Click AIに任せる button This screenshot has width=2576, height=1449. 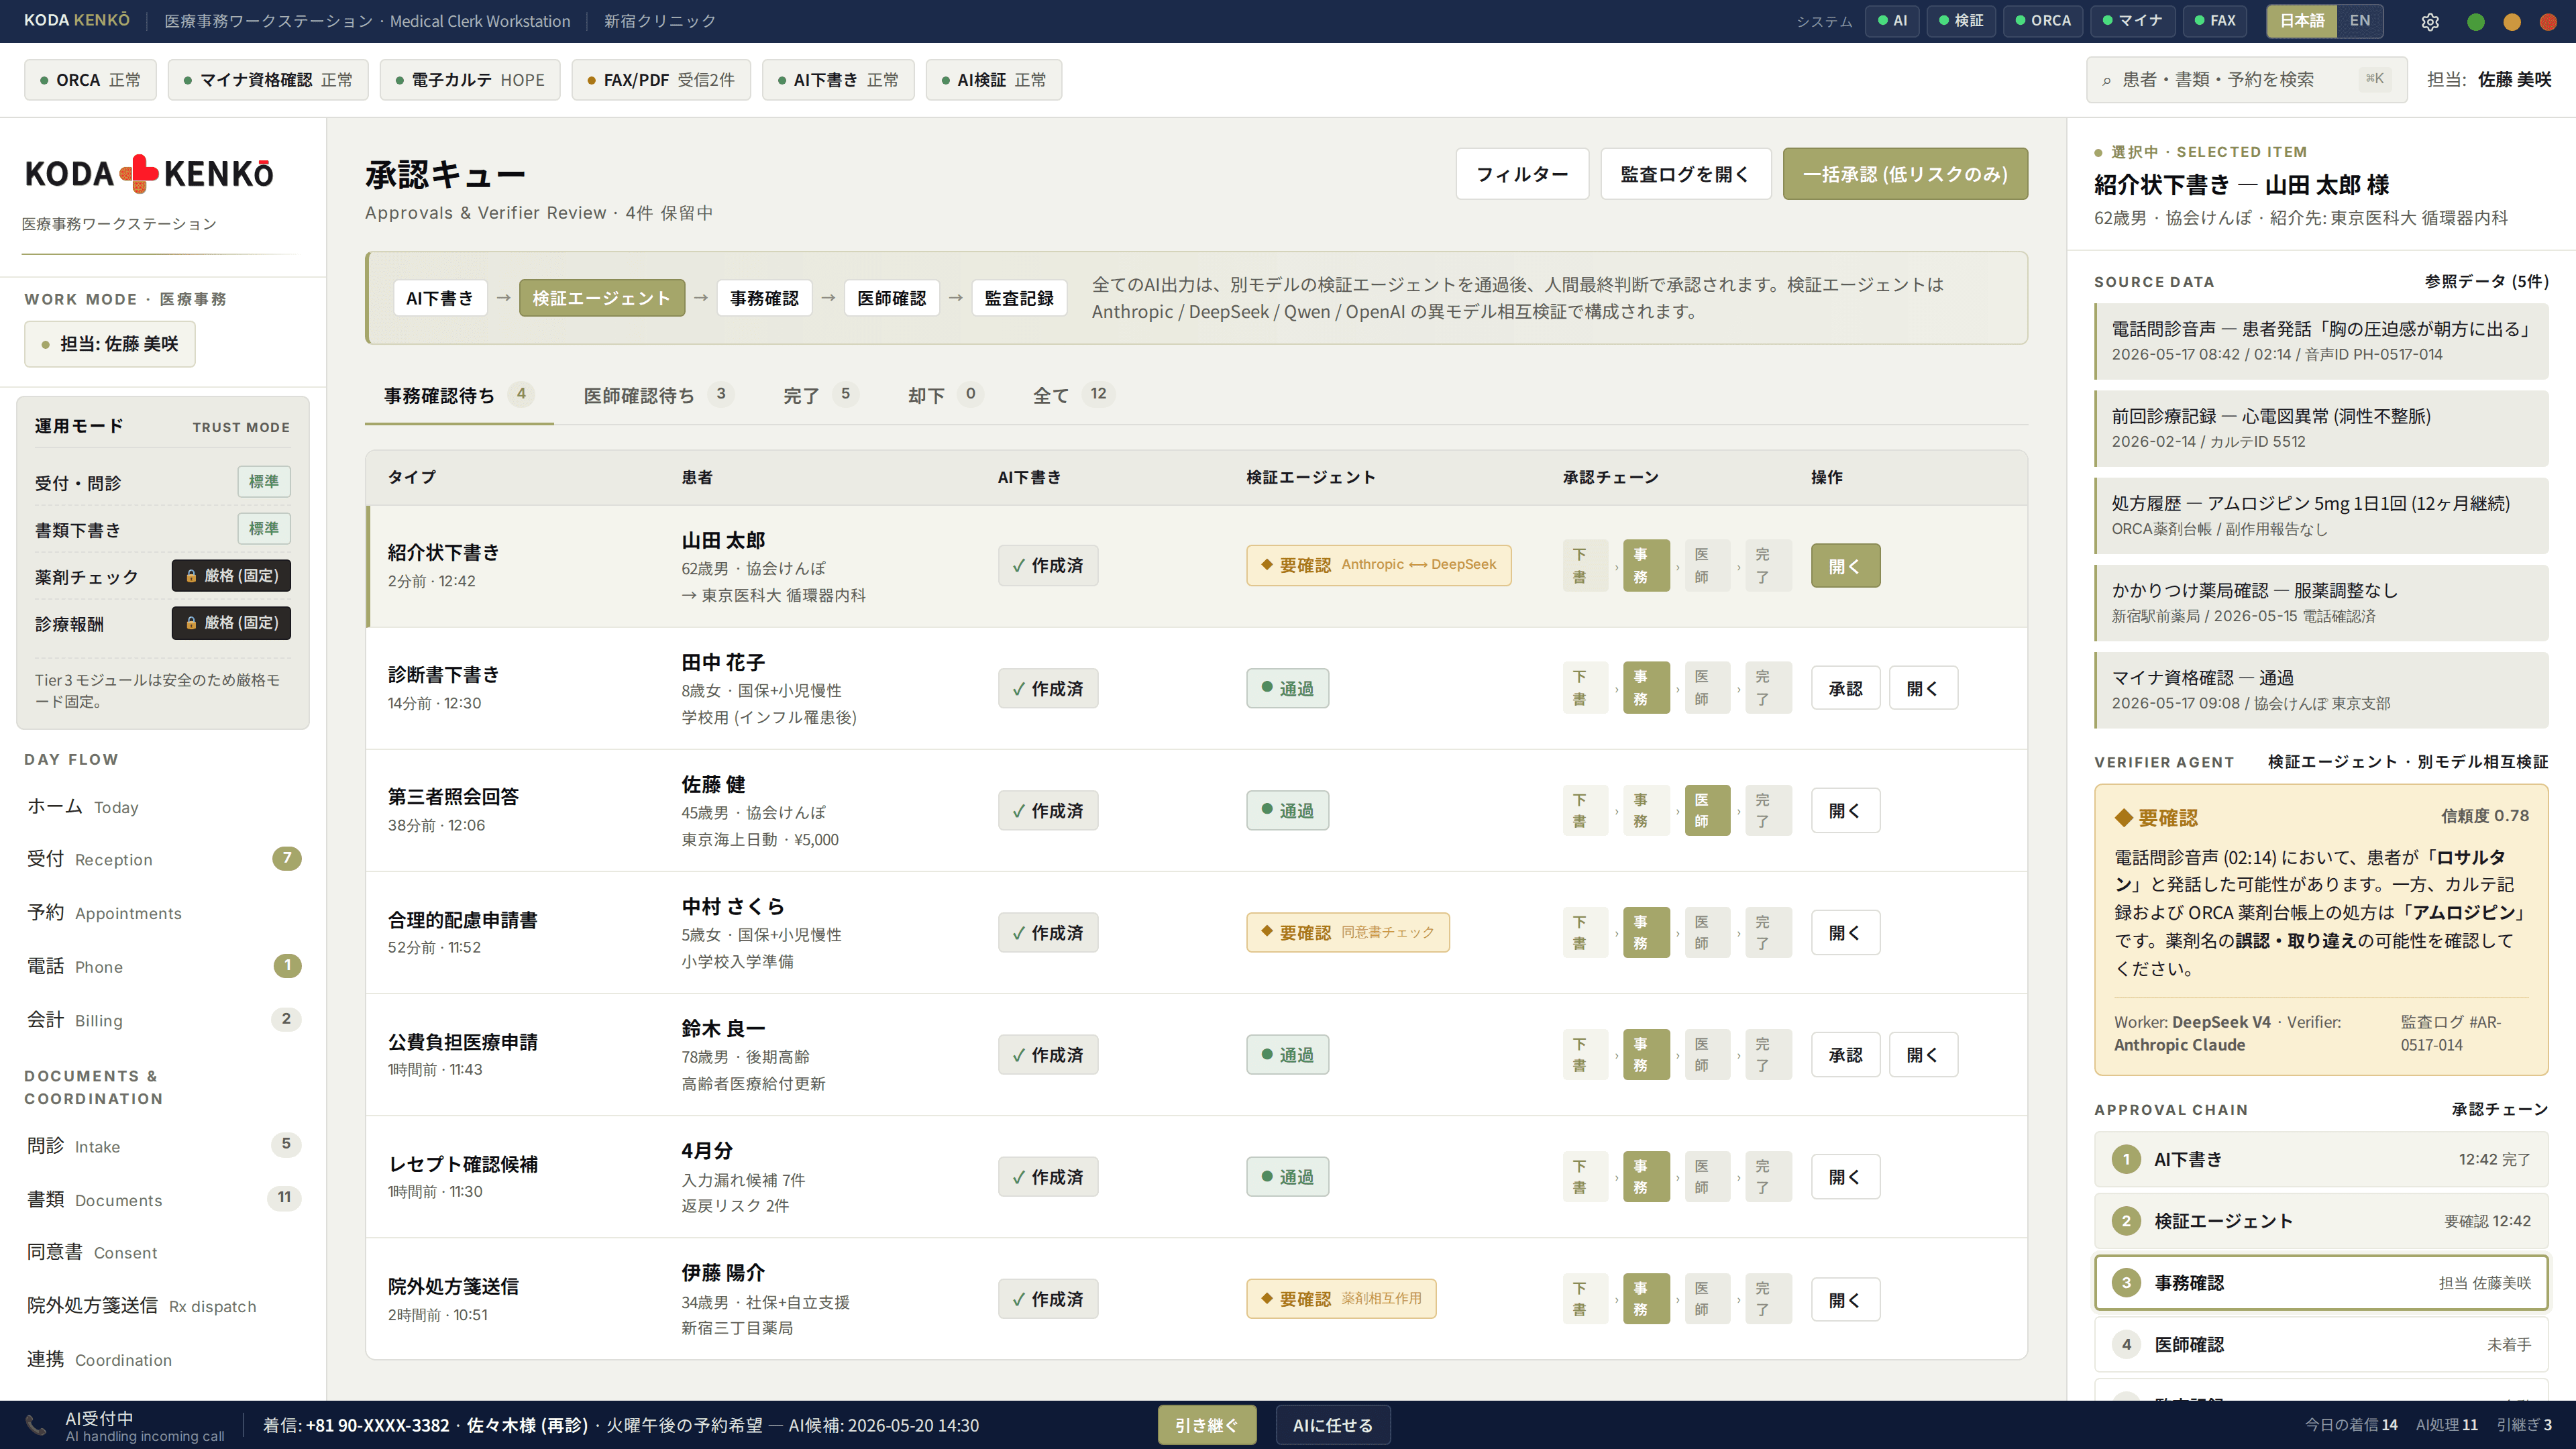click(x=1332, y=1425)
